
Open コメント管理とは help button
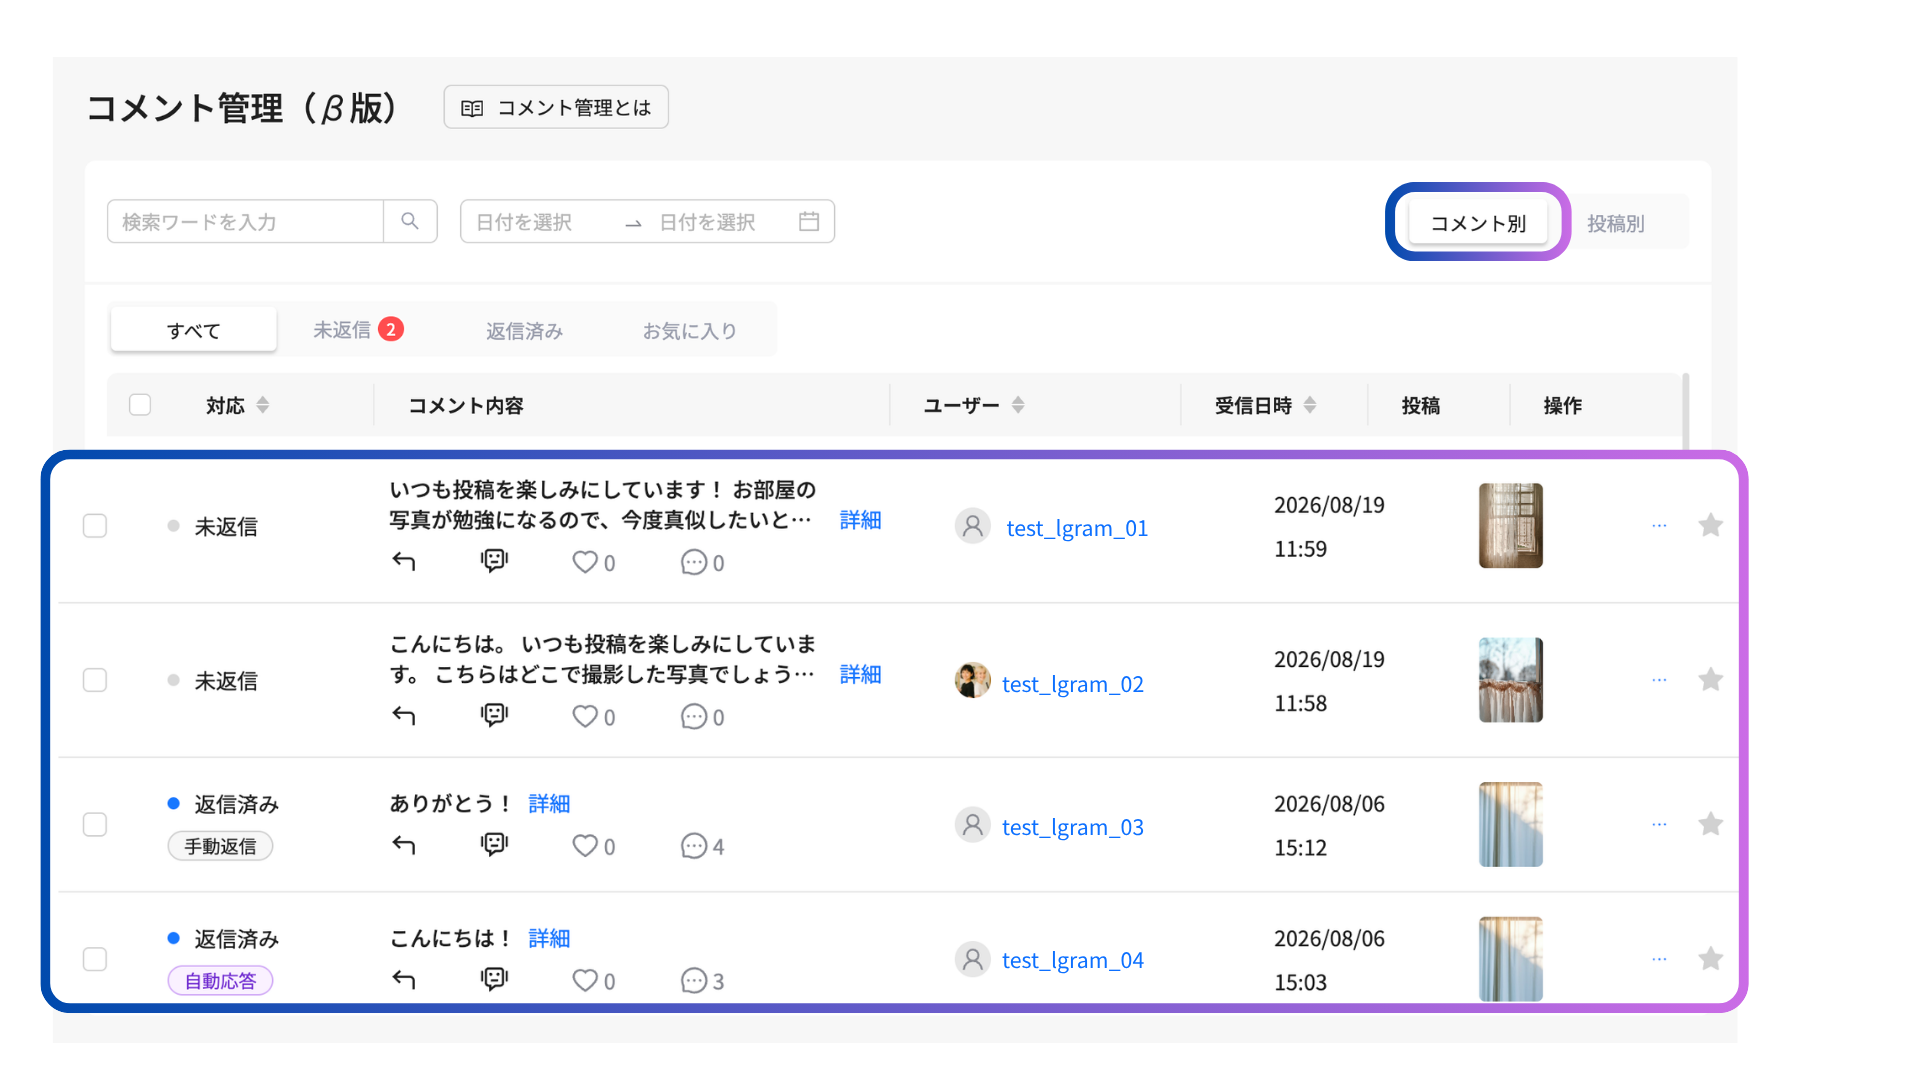click(x=556, y=107)
